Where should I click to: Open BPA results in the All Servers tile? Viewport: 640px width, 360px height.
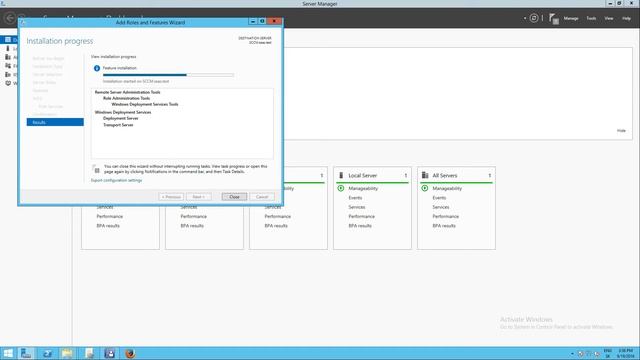[444, 226]
